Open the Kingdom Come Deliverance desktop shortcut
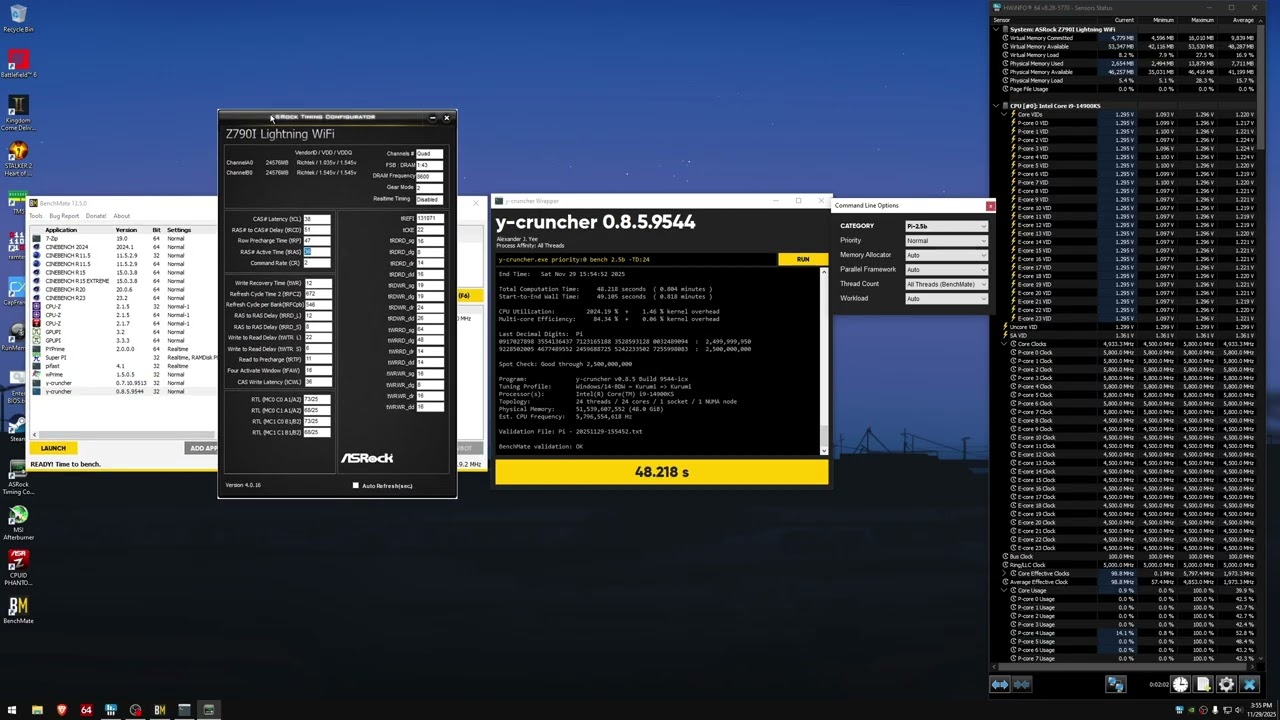The height and width of the screenshot is (720, 1280). click(18, 110)
